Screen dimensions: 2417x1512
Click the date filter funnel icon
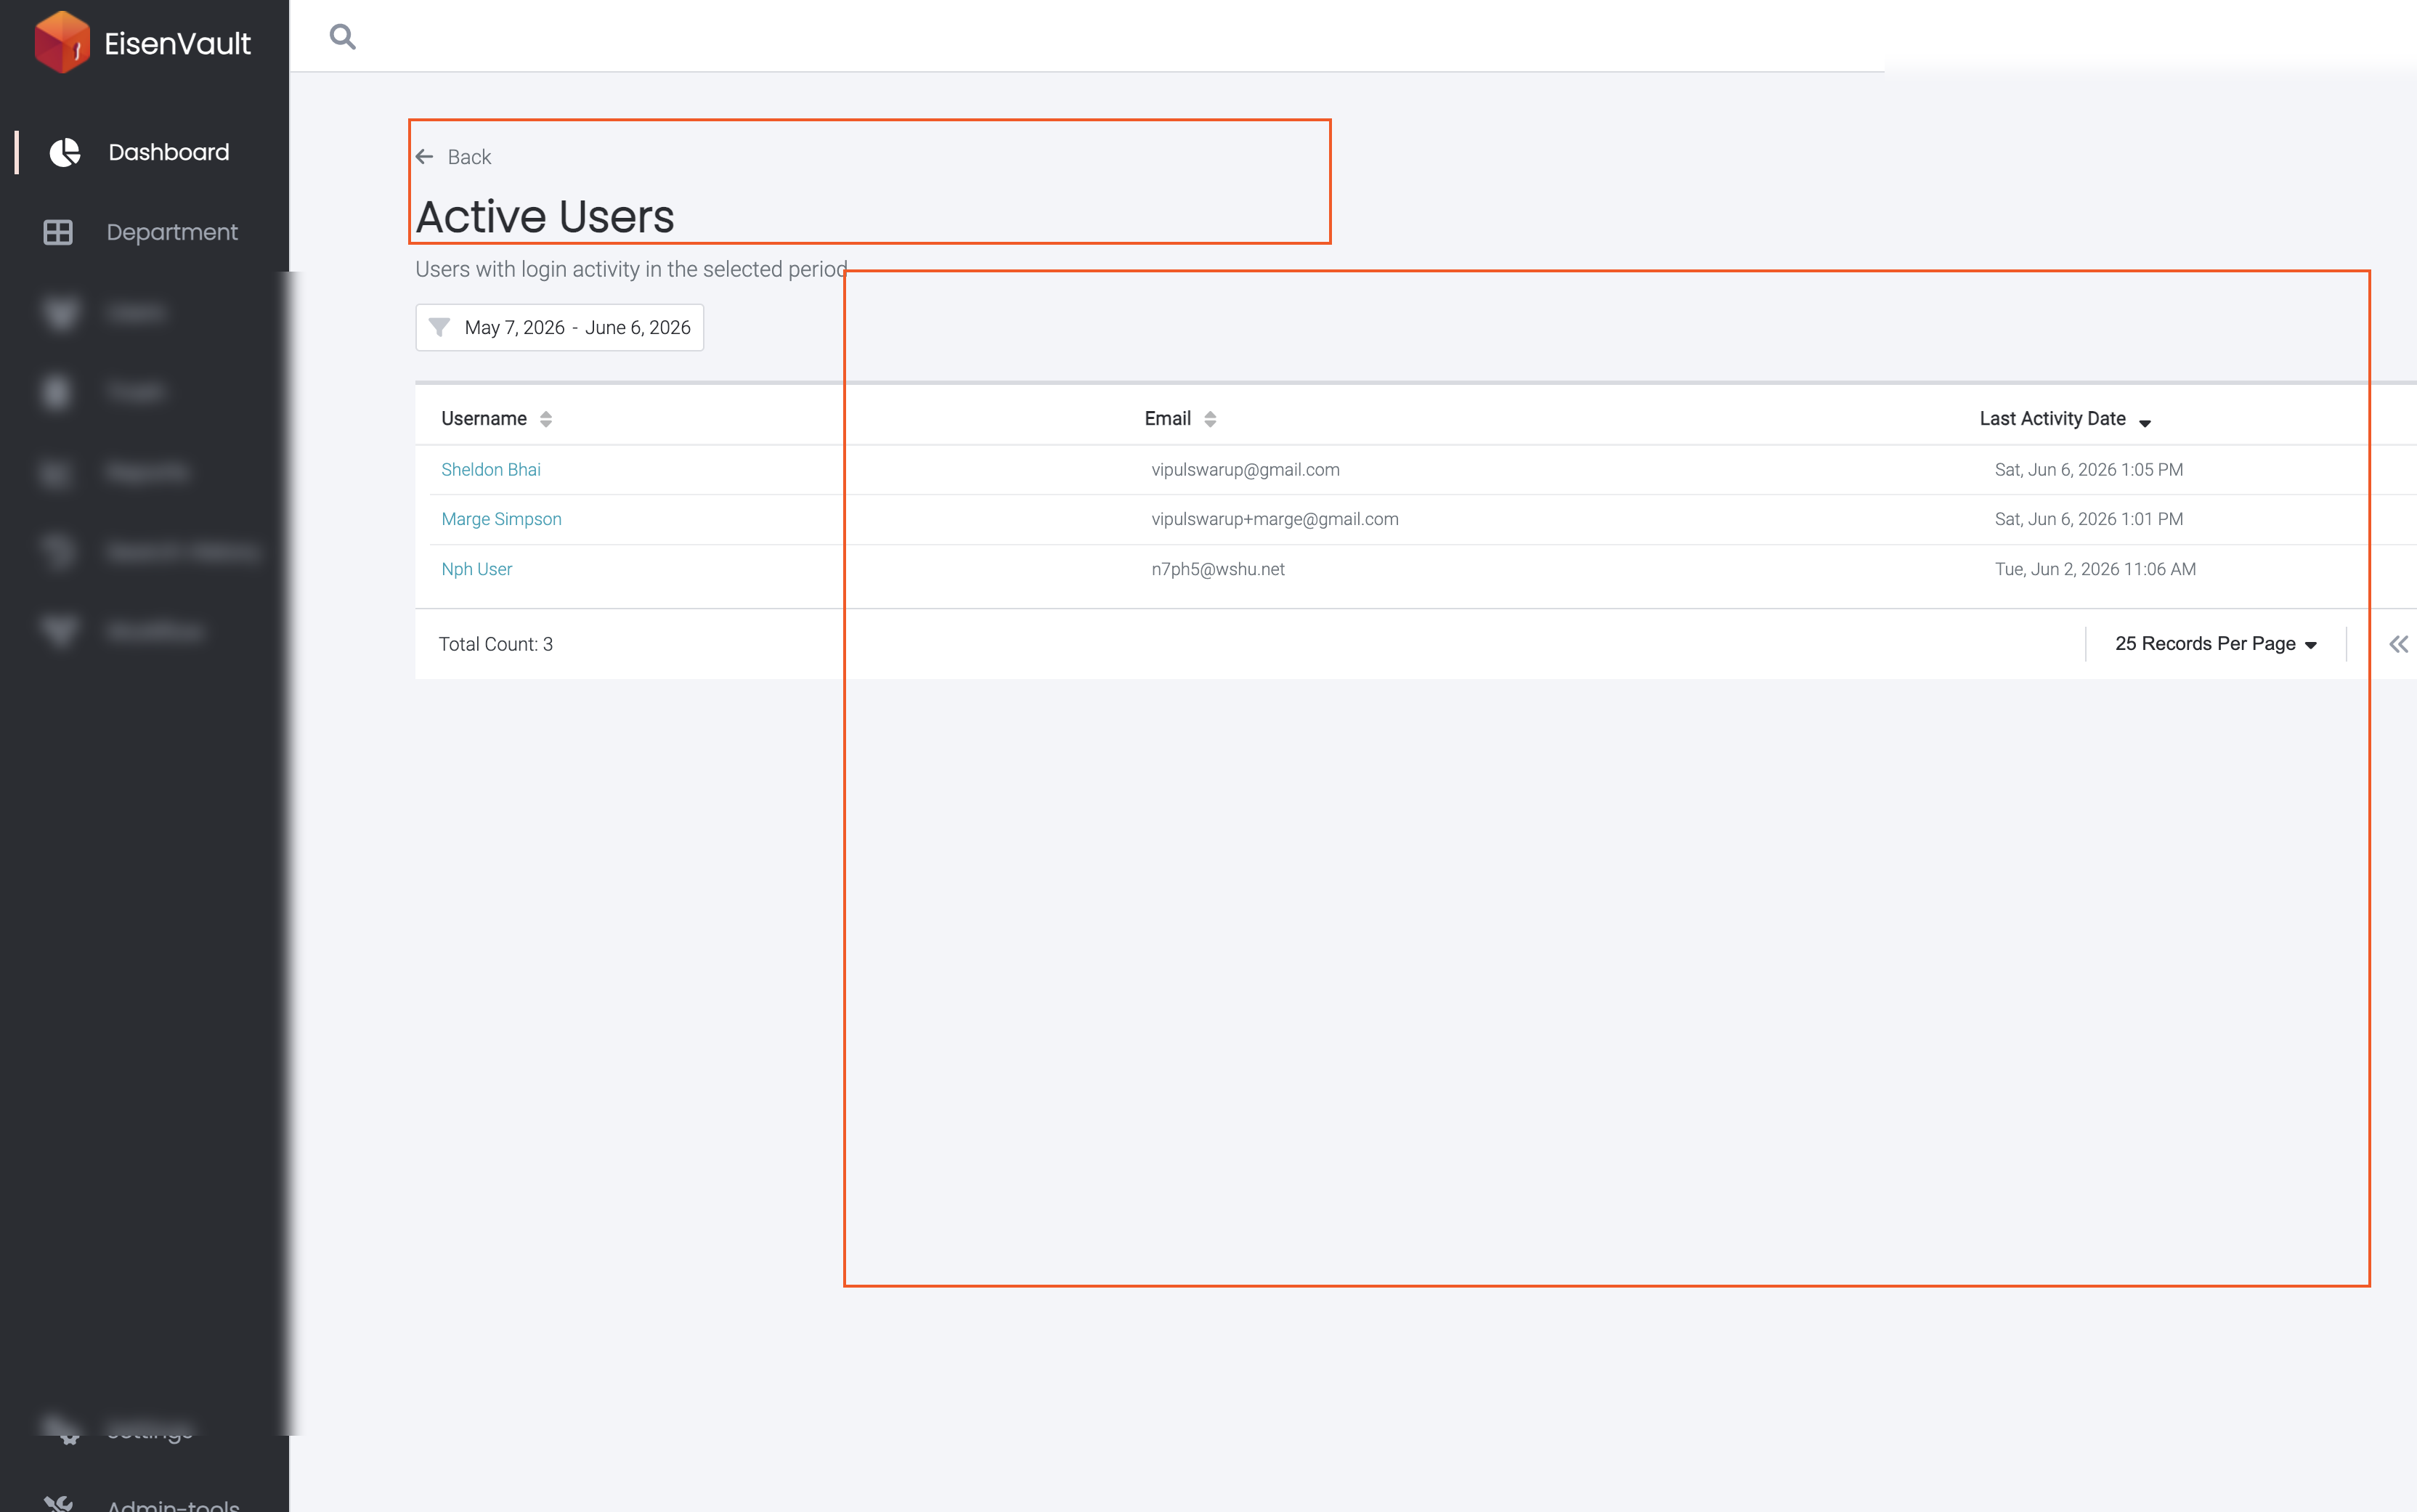tap(439, 327)
